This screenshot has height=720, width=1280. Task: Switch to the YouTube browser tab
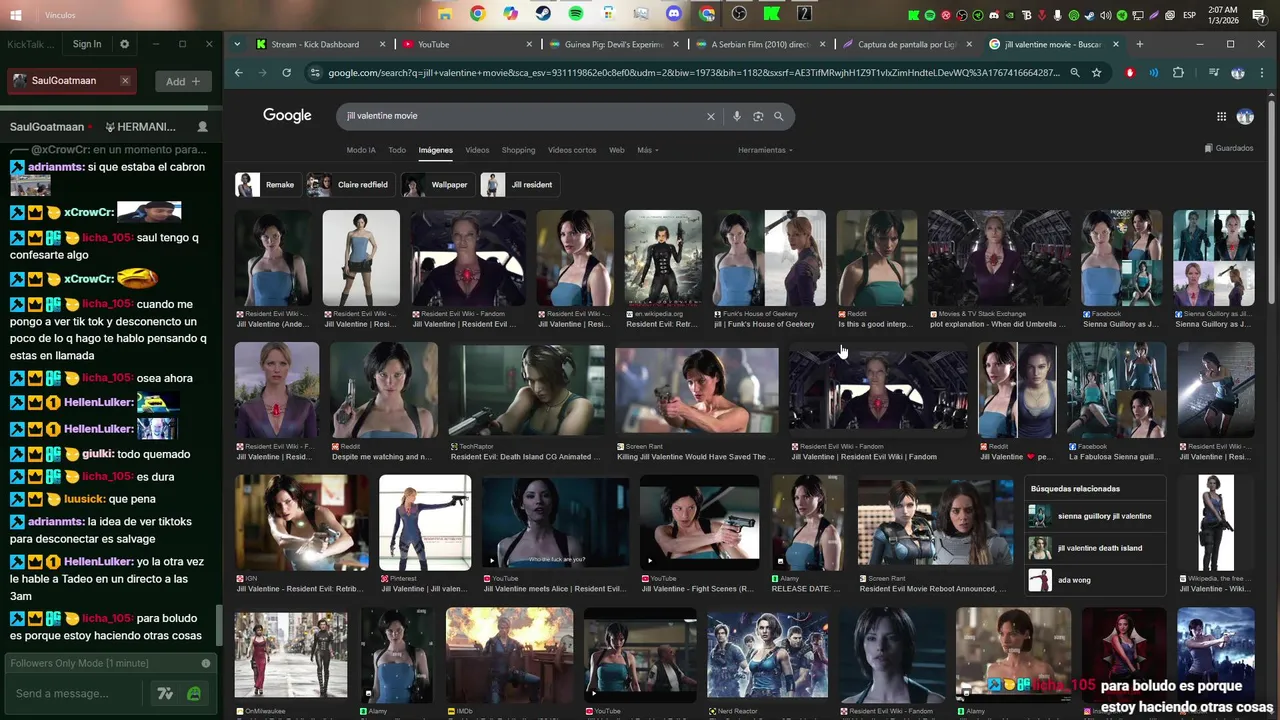tap(468, 44)
